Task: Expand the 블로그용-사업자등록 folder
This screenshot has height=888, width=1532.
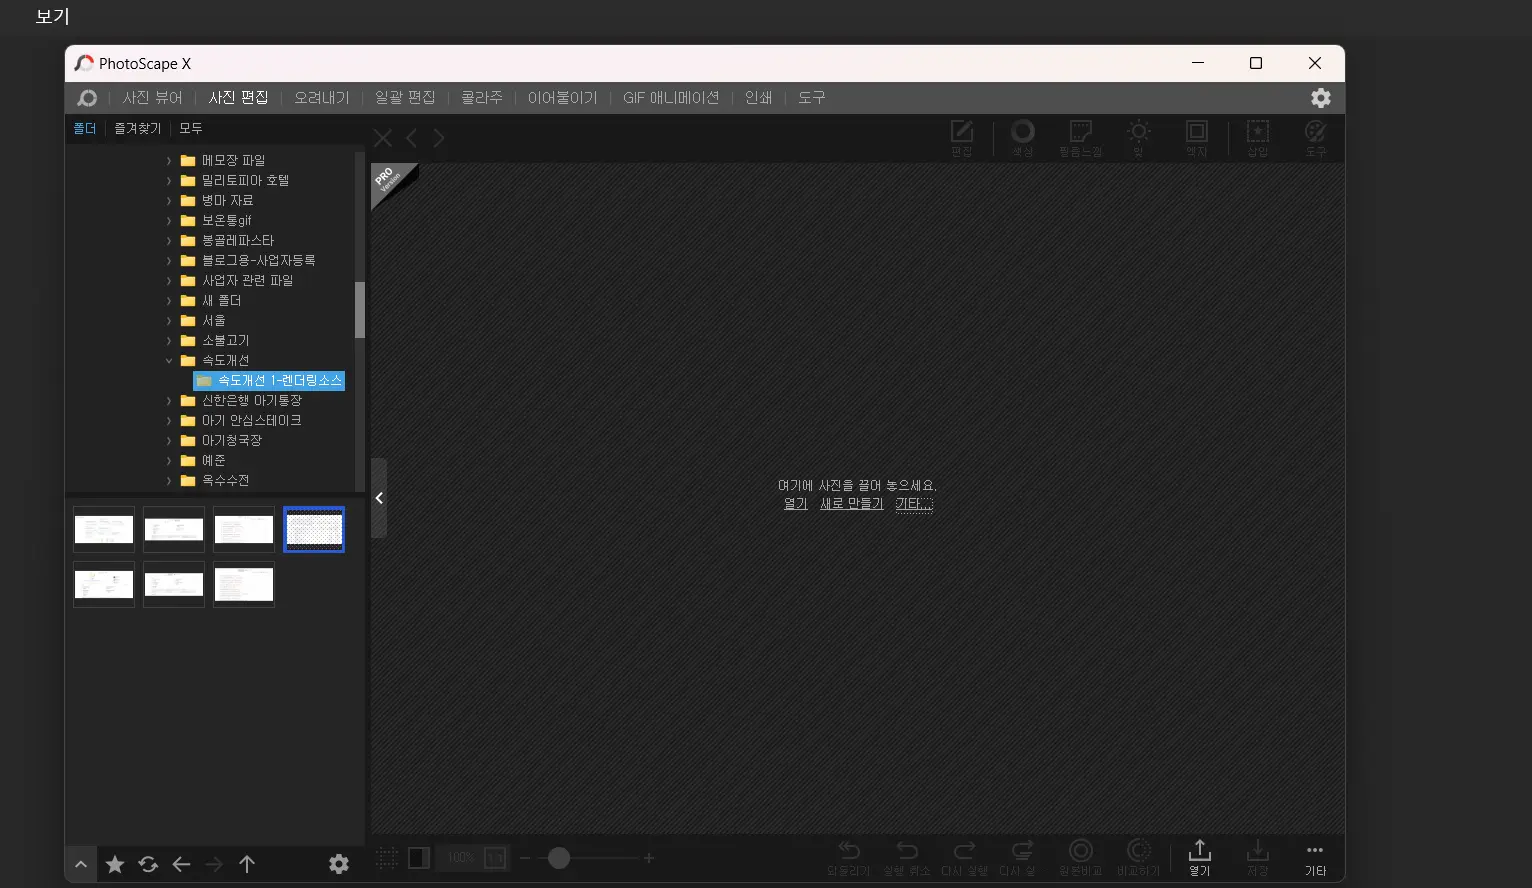Action: (x=169, y=260)
